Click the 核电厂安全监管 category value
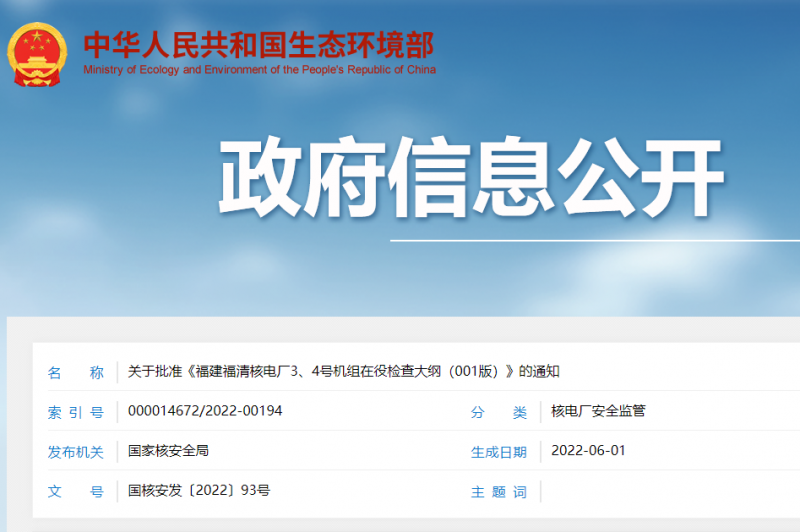This screenshot has width=800, height=532. pos(598,411)
